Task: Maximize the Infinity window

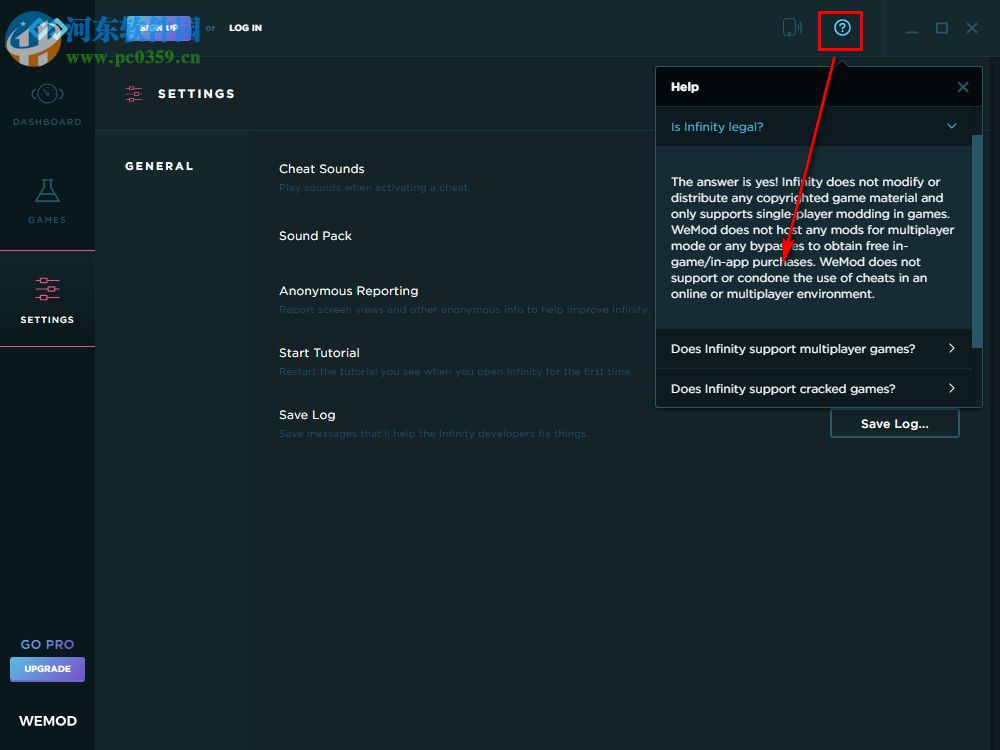Action: tap(942, 28)
